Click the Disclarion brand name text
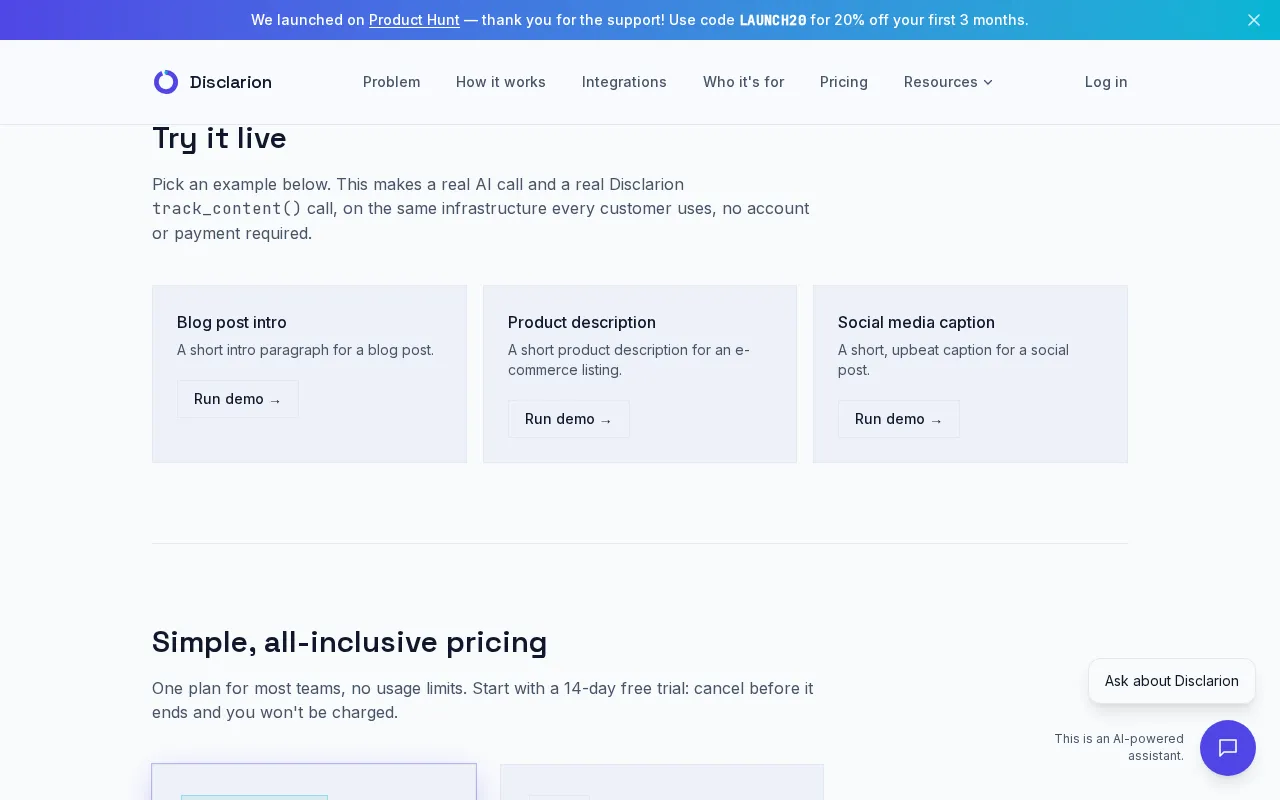This screenshot has height=800, width=1280. click(231, 82)
